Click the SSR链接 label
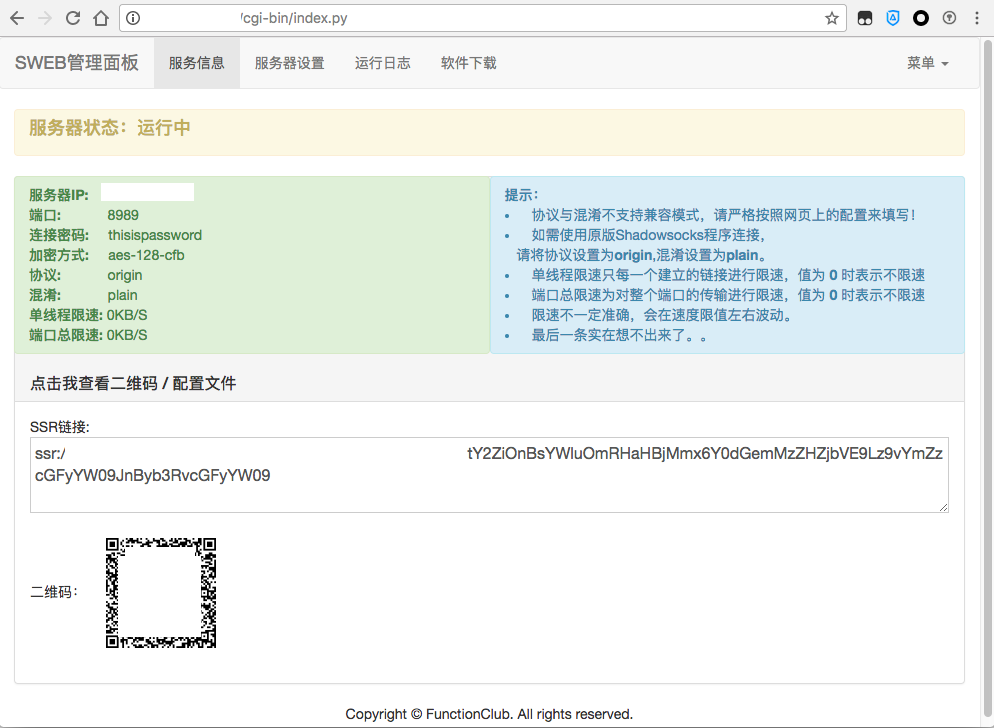Viewport: 994px width, 728px height. 60,427
